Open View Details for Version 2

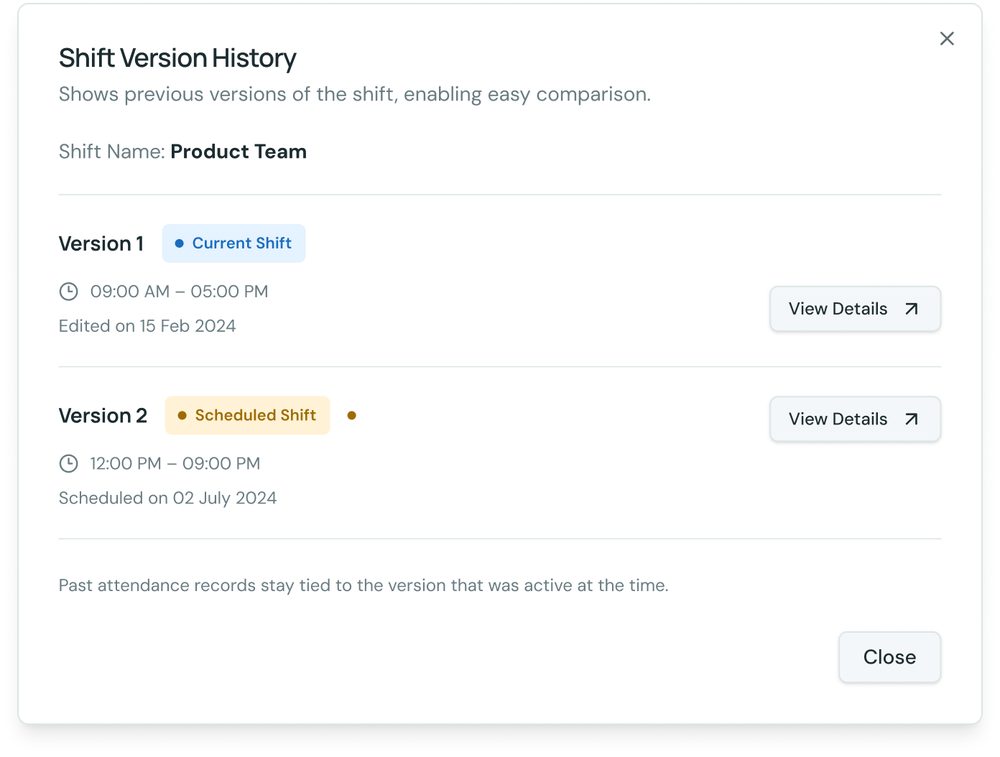(855, 419)
